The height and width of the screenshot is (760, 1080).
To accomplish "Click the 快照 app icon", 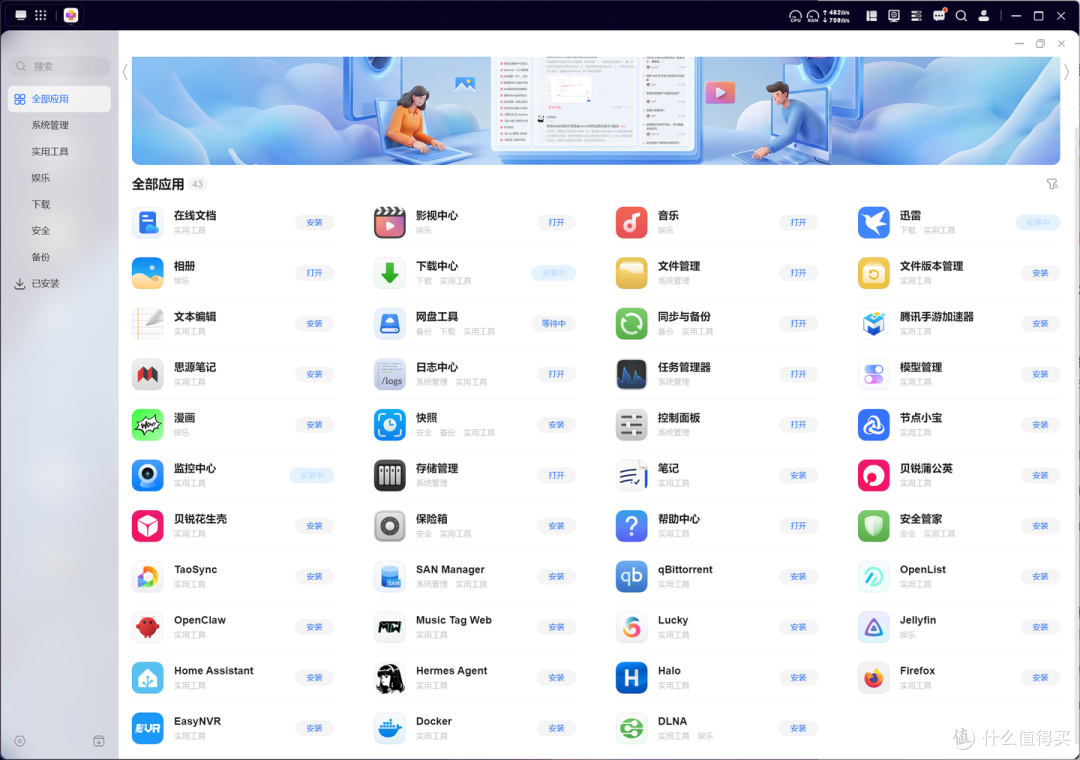I will coord(390,424).
